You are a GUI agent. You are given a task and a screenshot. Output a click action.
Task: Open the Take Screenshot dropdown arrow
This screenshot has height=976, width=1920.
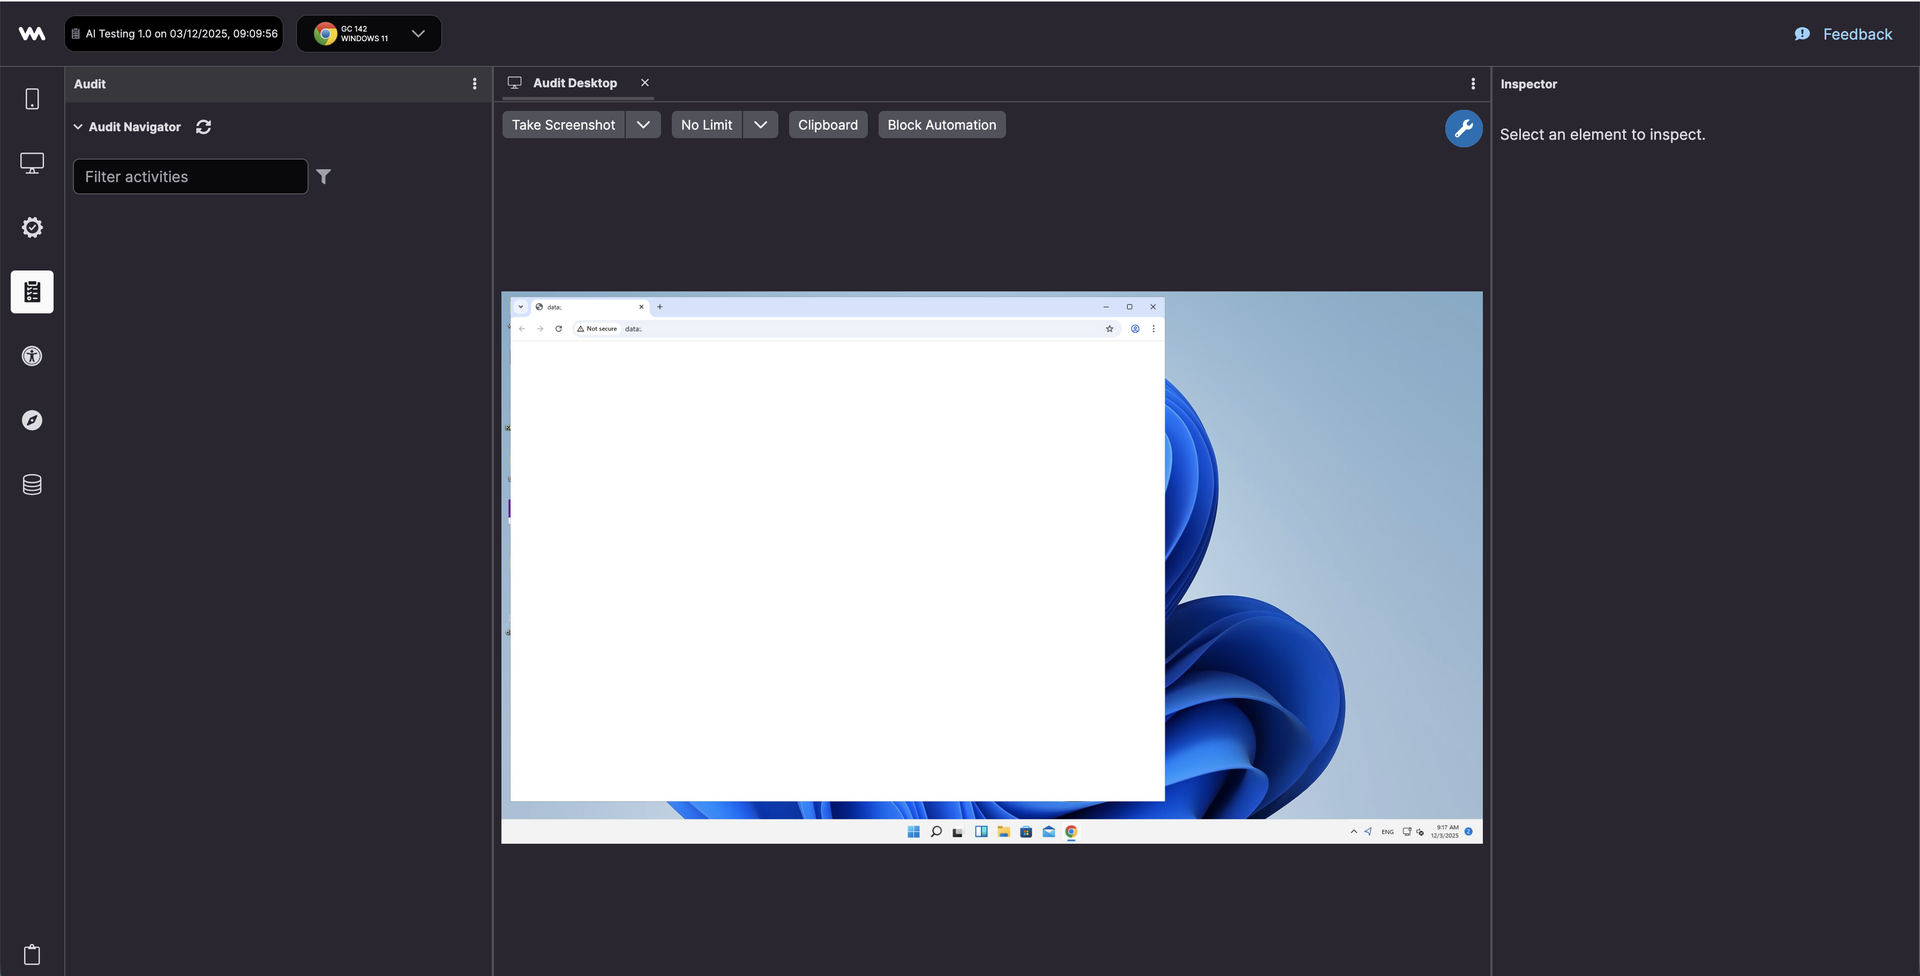coord(643,125)
